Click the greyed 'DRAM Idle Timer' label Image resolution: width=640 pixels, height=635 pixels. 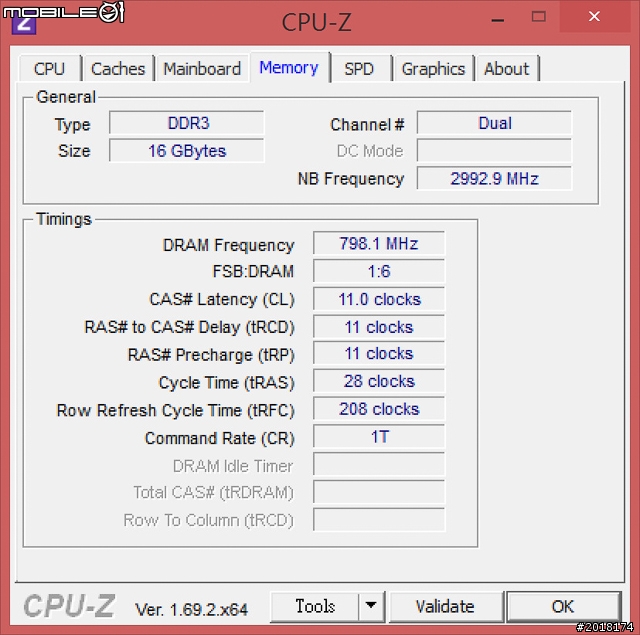tap(233, 466)
